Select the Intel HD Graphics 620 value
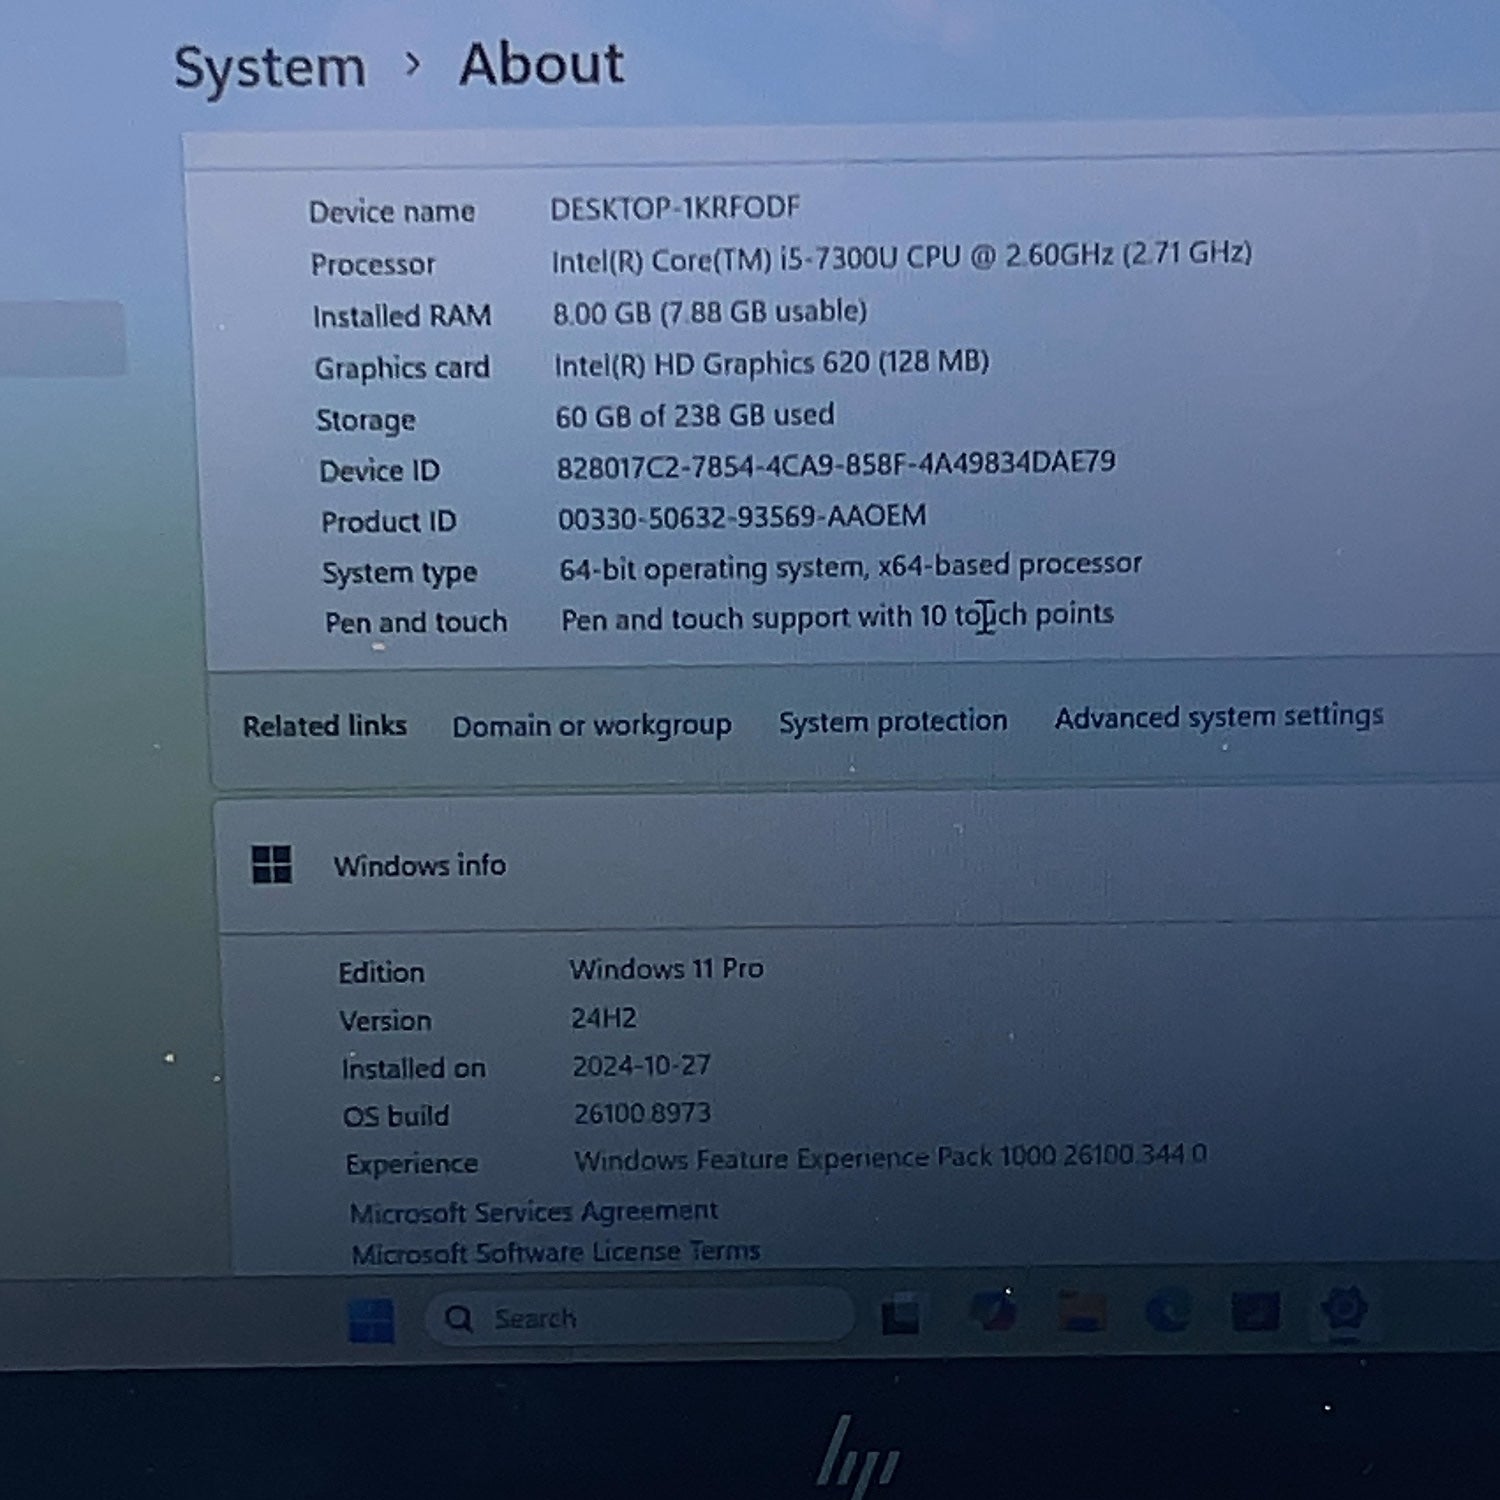 pyautogui.click(x=772, y=364)
